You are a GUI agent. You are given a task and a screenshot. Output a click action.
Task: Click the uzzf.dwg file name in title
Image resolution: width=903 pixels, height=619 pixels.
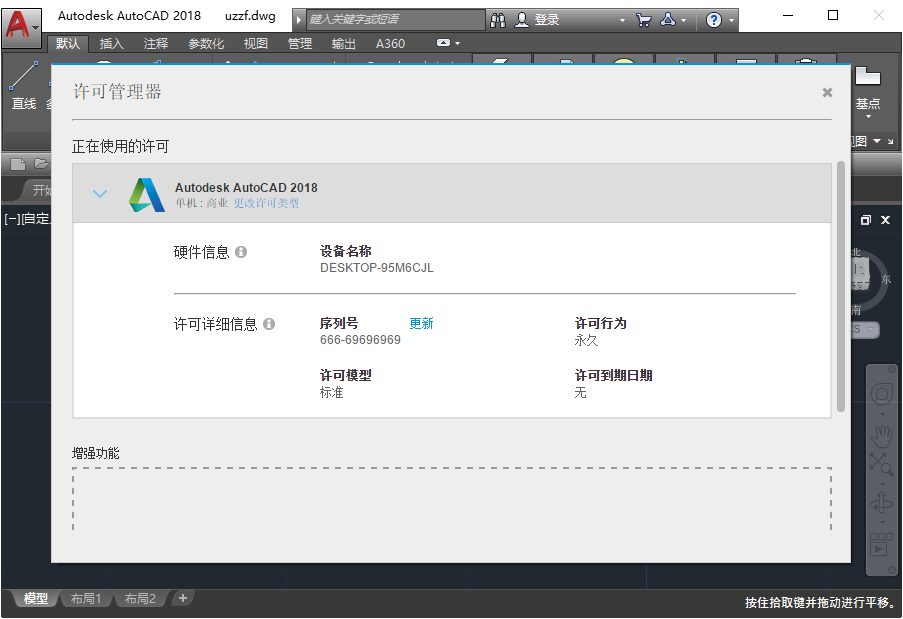(x=250, y=16)
